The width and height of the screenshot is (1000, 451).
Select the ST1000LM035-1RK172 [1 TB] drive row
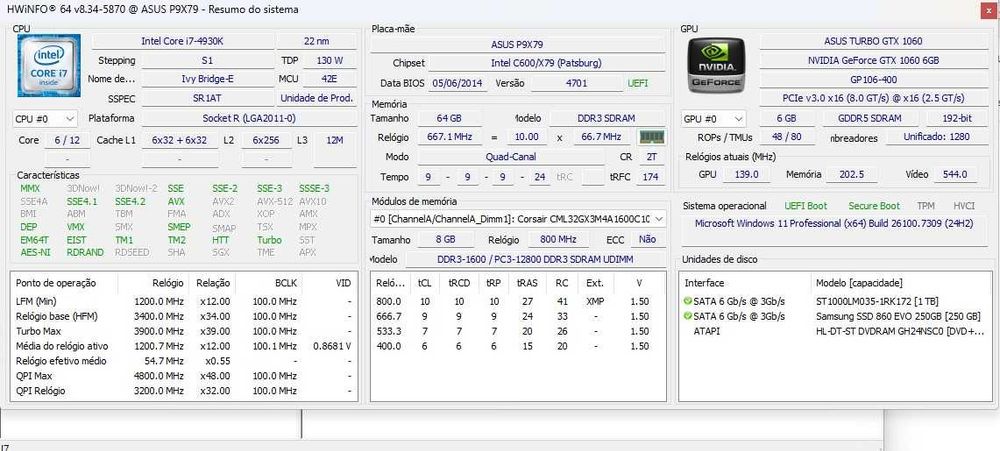point(835,301)
